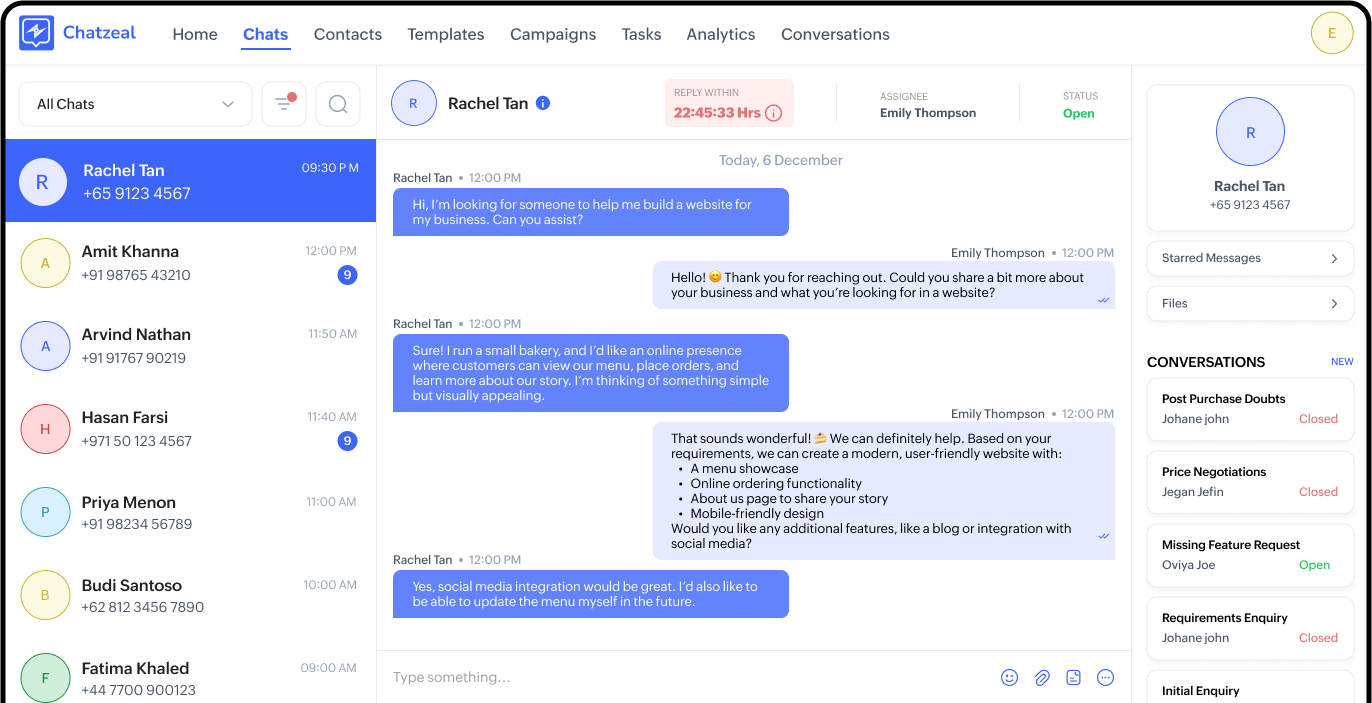Open the Rachel Tan chat row

click(x=191, y=181)
